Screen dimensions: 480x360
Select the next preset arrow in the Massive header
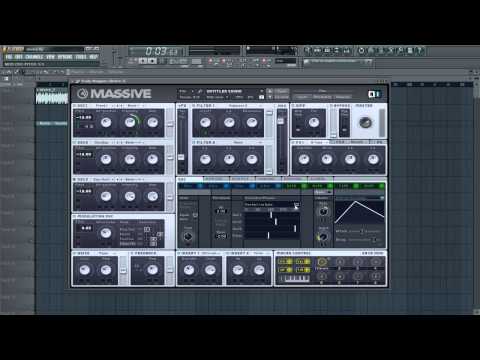point(270,97)
